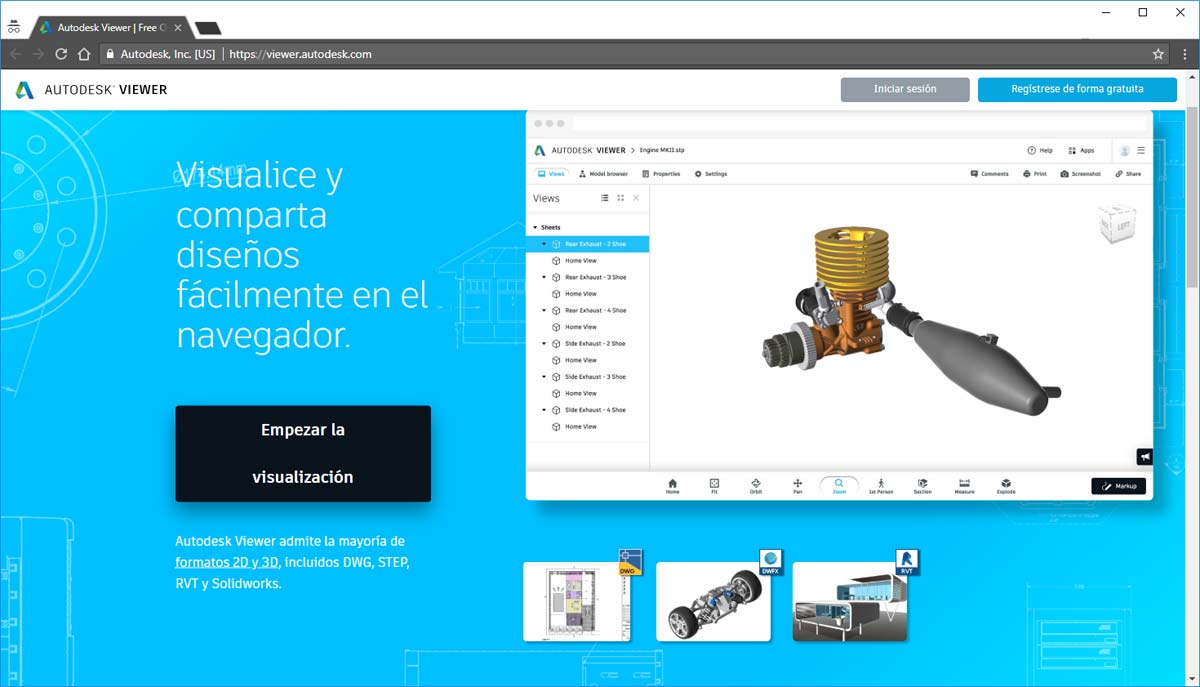Click the browser Home icon

pos(84,54)
